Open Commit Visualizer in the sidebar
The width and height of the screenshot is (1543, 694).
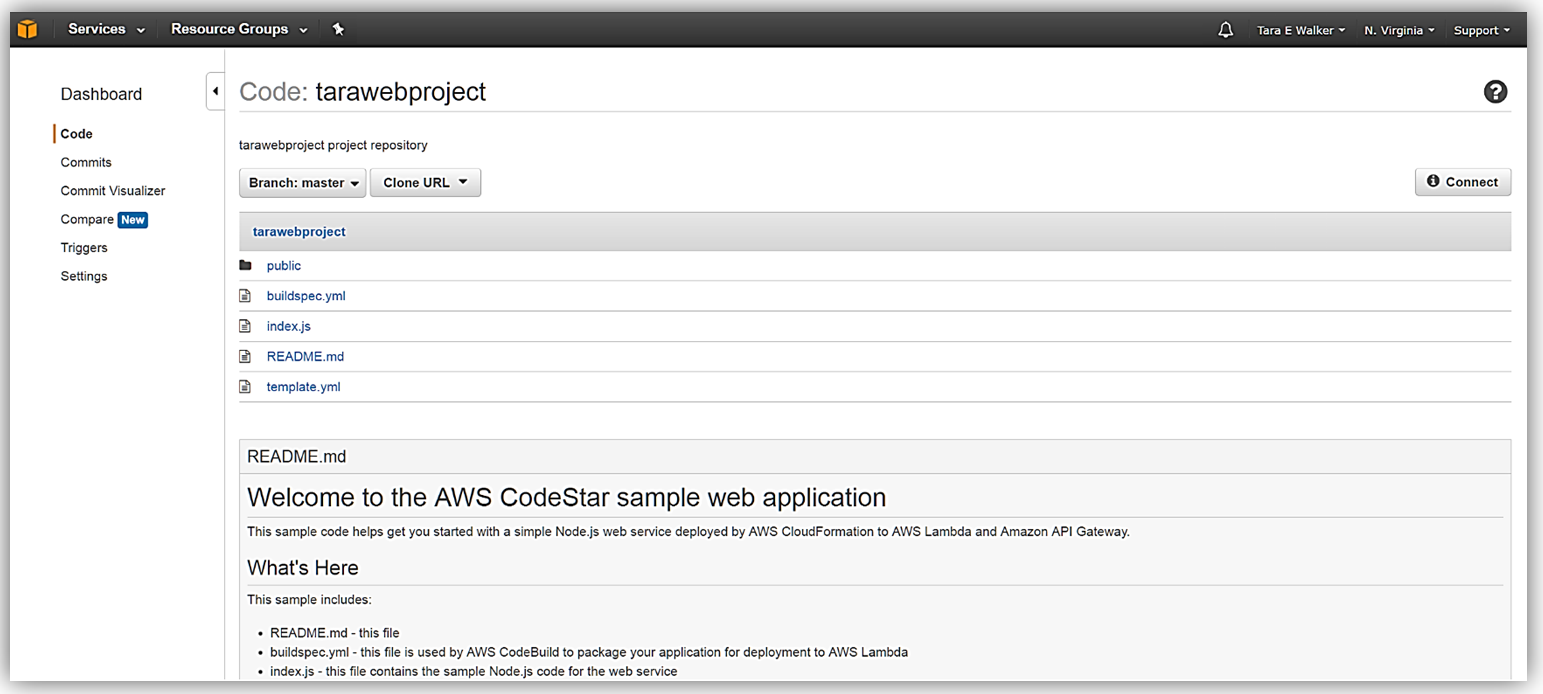click(113, 191)
